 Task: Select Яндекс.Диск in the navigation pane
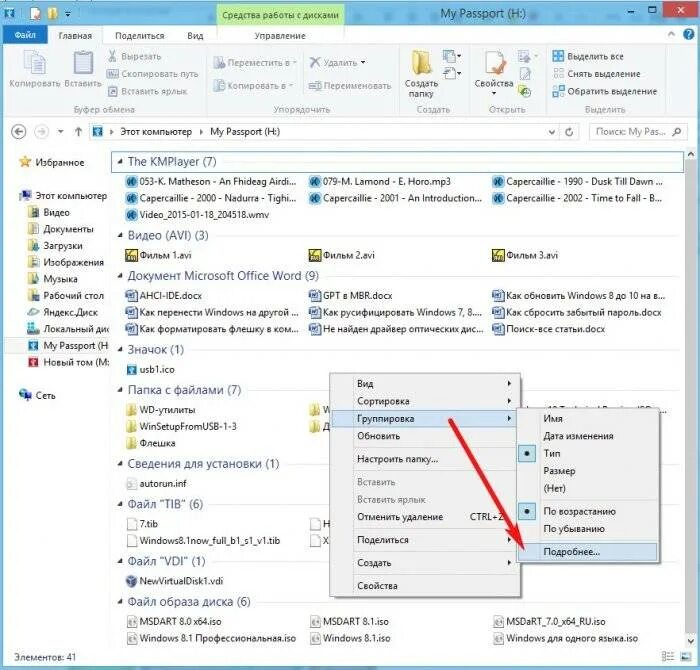tap(62, 312)
